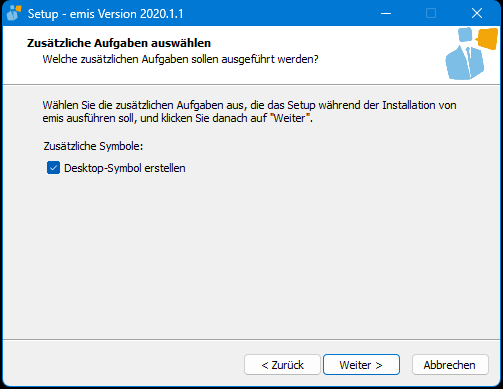Click the 'Zusätzliche Aufgaben auswählen' heading
Screen dimensions: 503x389
click(x=119, y=43)
